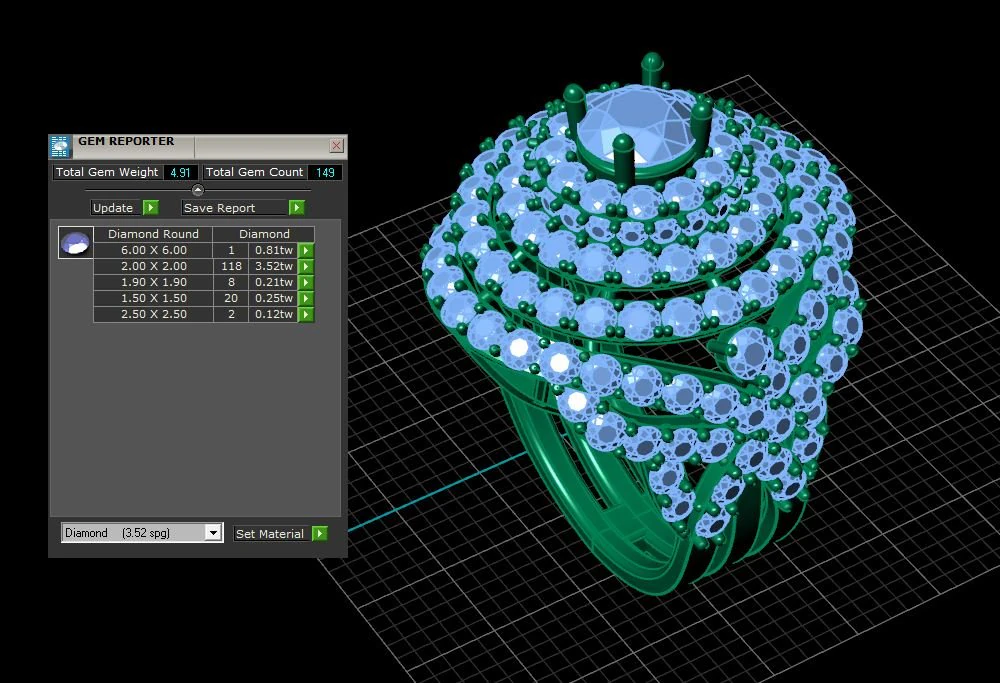This screenshot has height=683, width=1000.
Task: Click green arrow next to Update
Action: coord(151,208)
